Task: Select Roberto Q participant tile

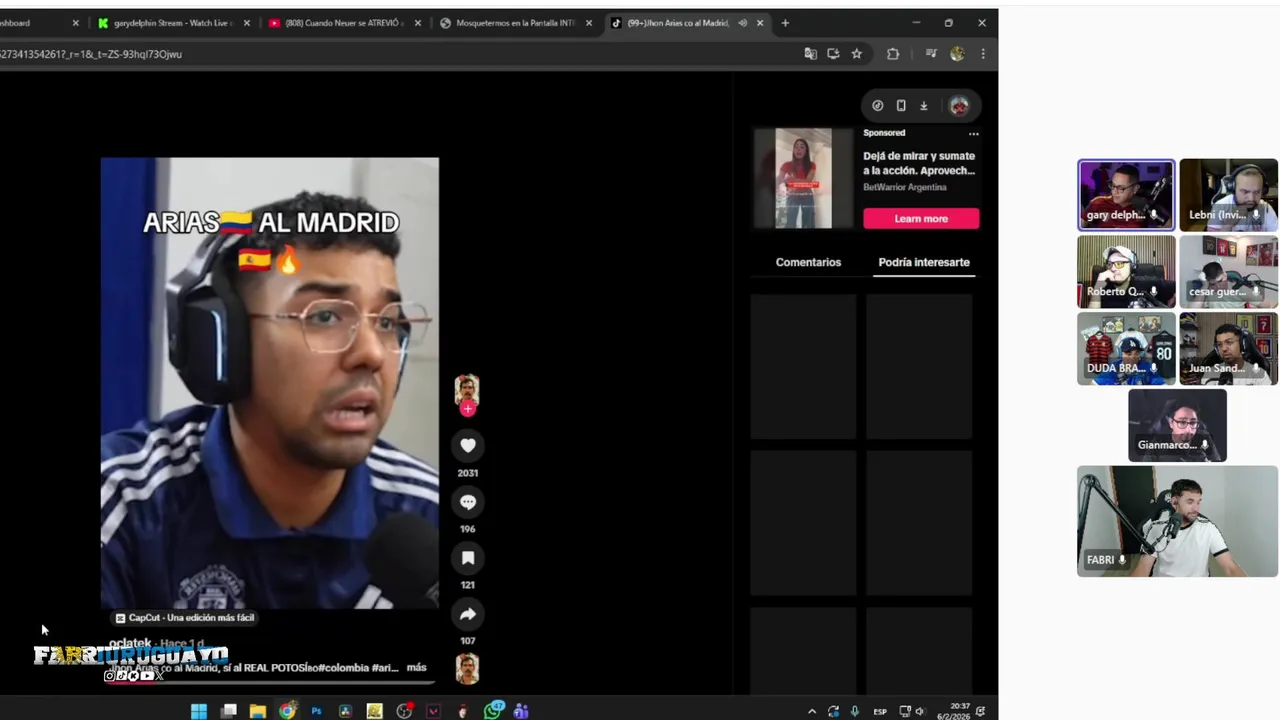Action: [1126, 271]
